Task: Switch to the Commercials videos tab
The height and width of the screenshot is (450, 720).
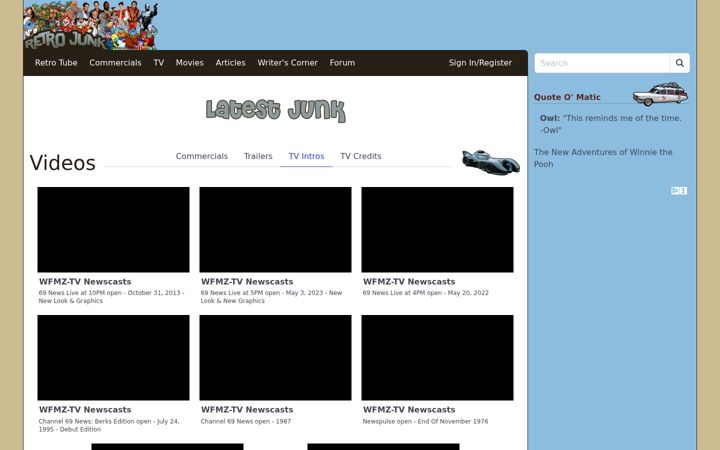Action: [x=202, y=156]
